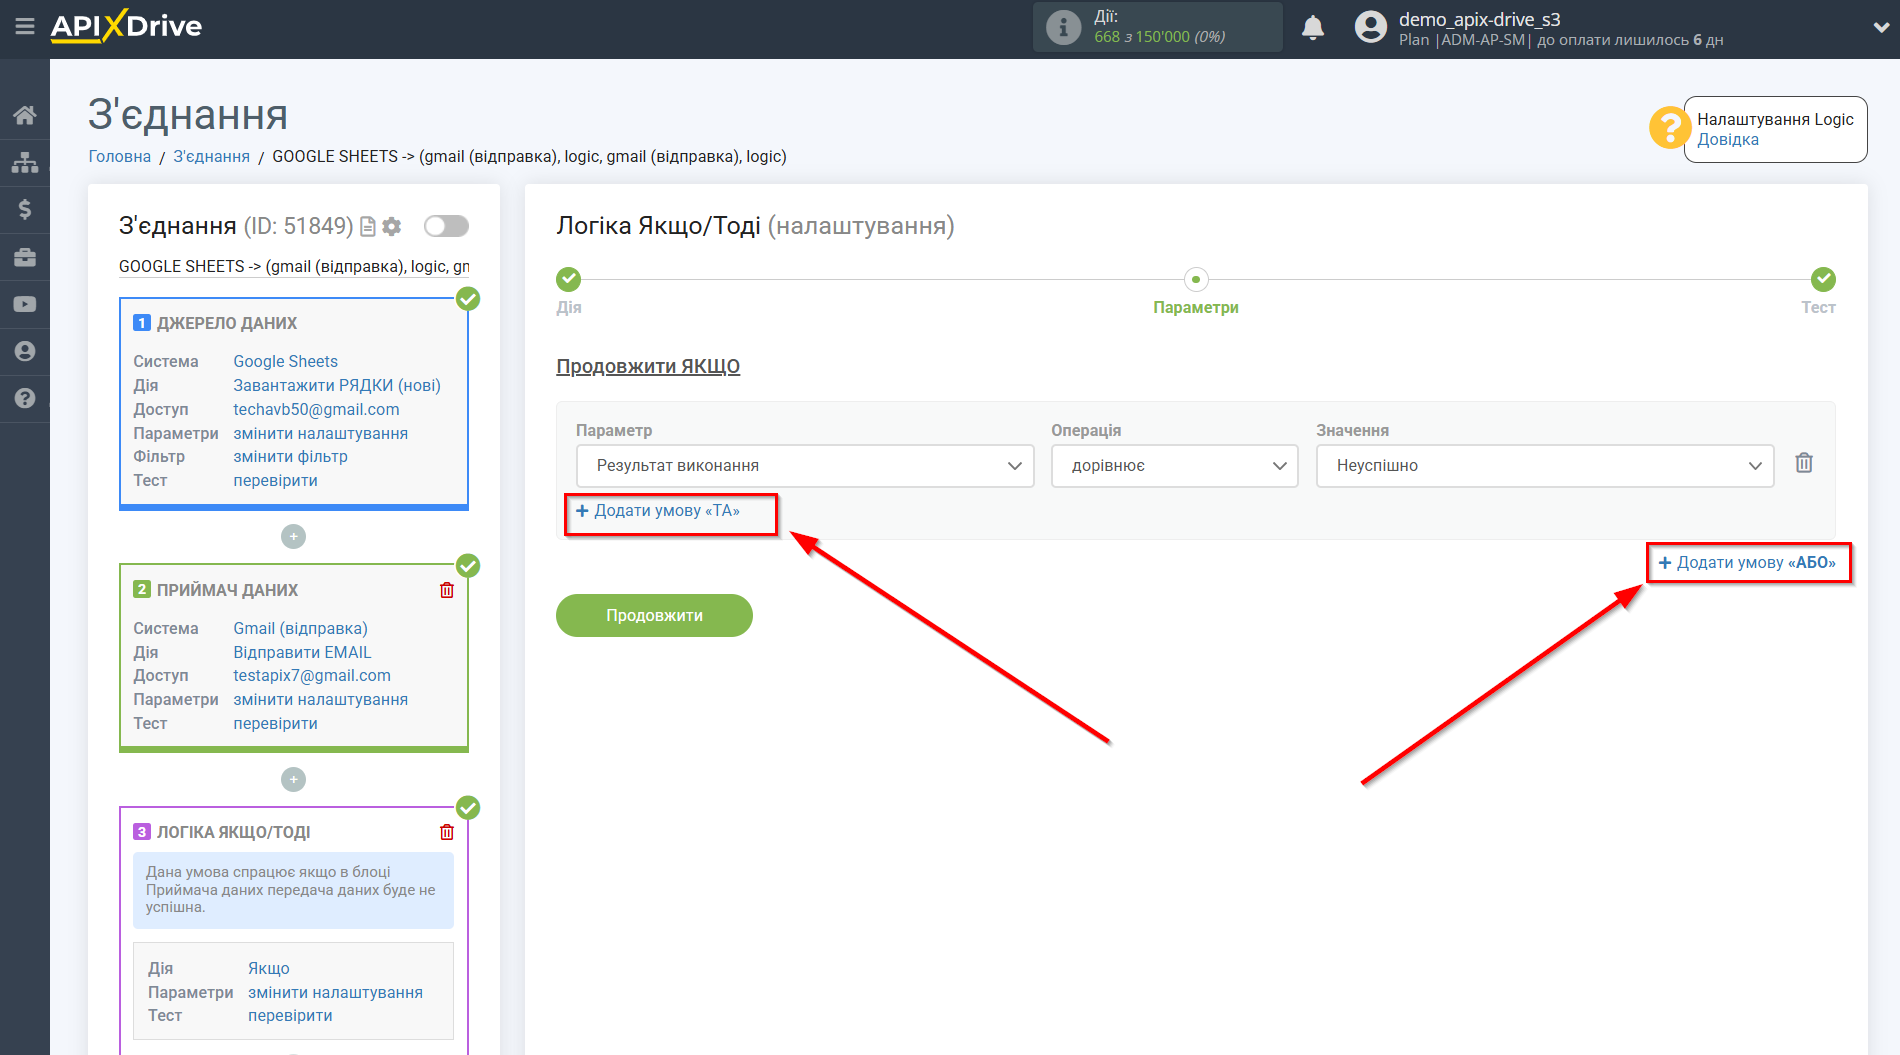The height and width of the screenshot is (1055, 1900).
Task: Delete the Логіка Якщо/Тоді block
Action: click(447, 832)
